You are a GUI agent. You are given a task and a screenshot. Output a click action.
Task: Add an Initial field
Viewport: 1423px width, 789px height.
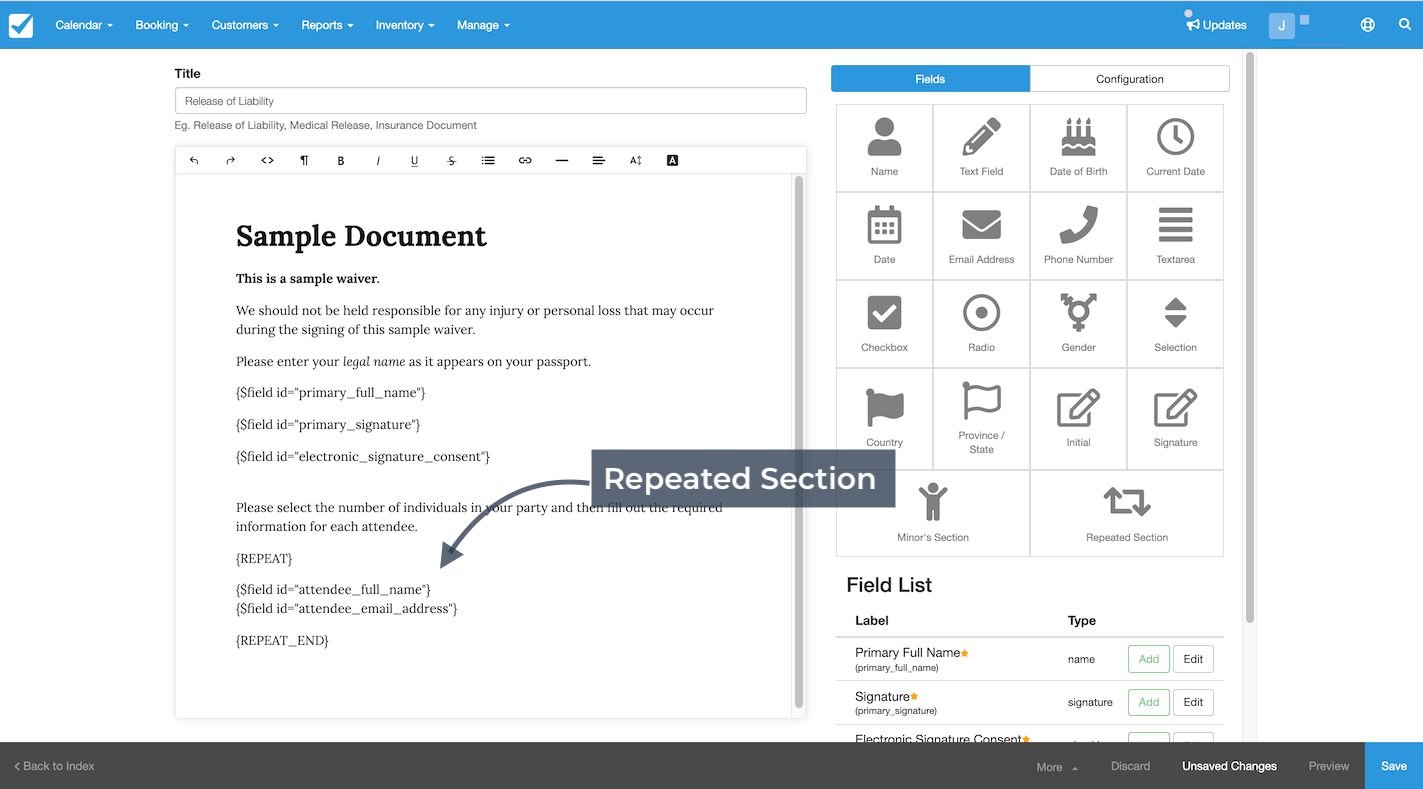(x=1078, y=418)
